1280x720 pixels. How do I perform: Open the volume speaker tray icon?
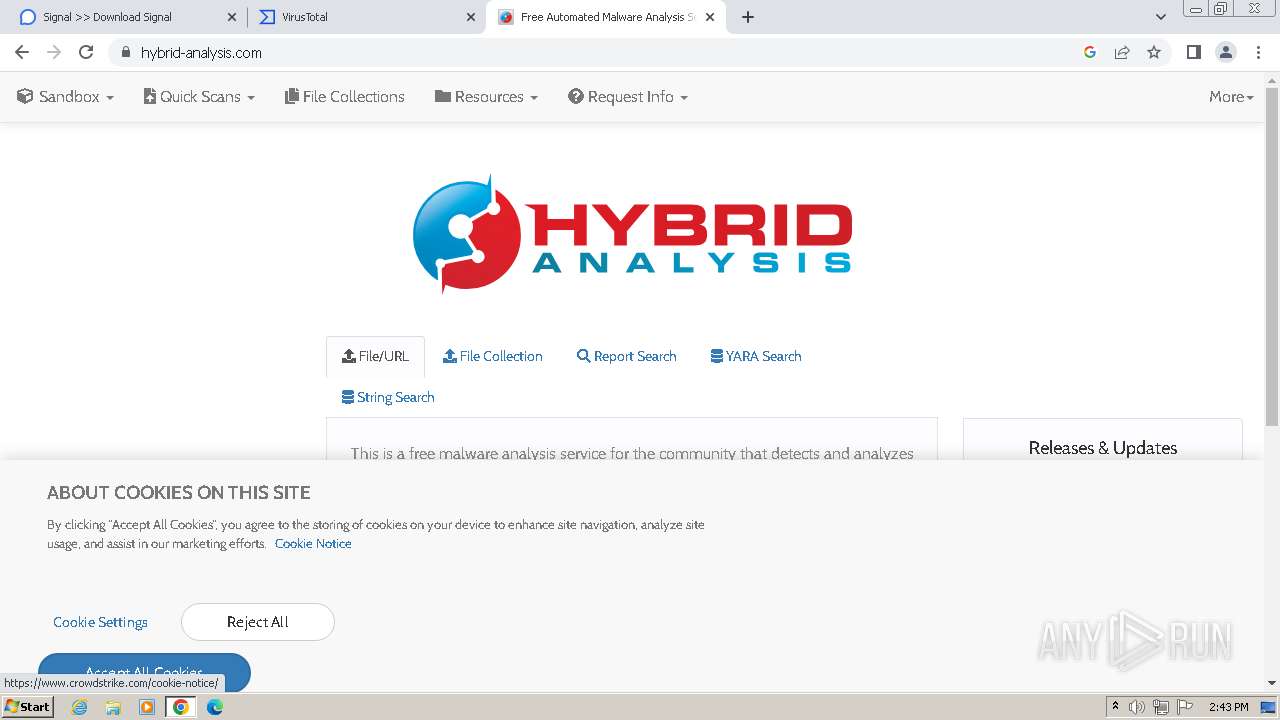pos(1137,707)
